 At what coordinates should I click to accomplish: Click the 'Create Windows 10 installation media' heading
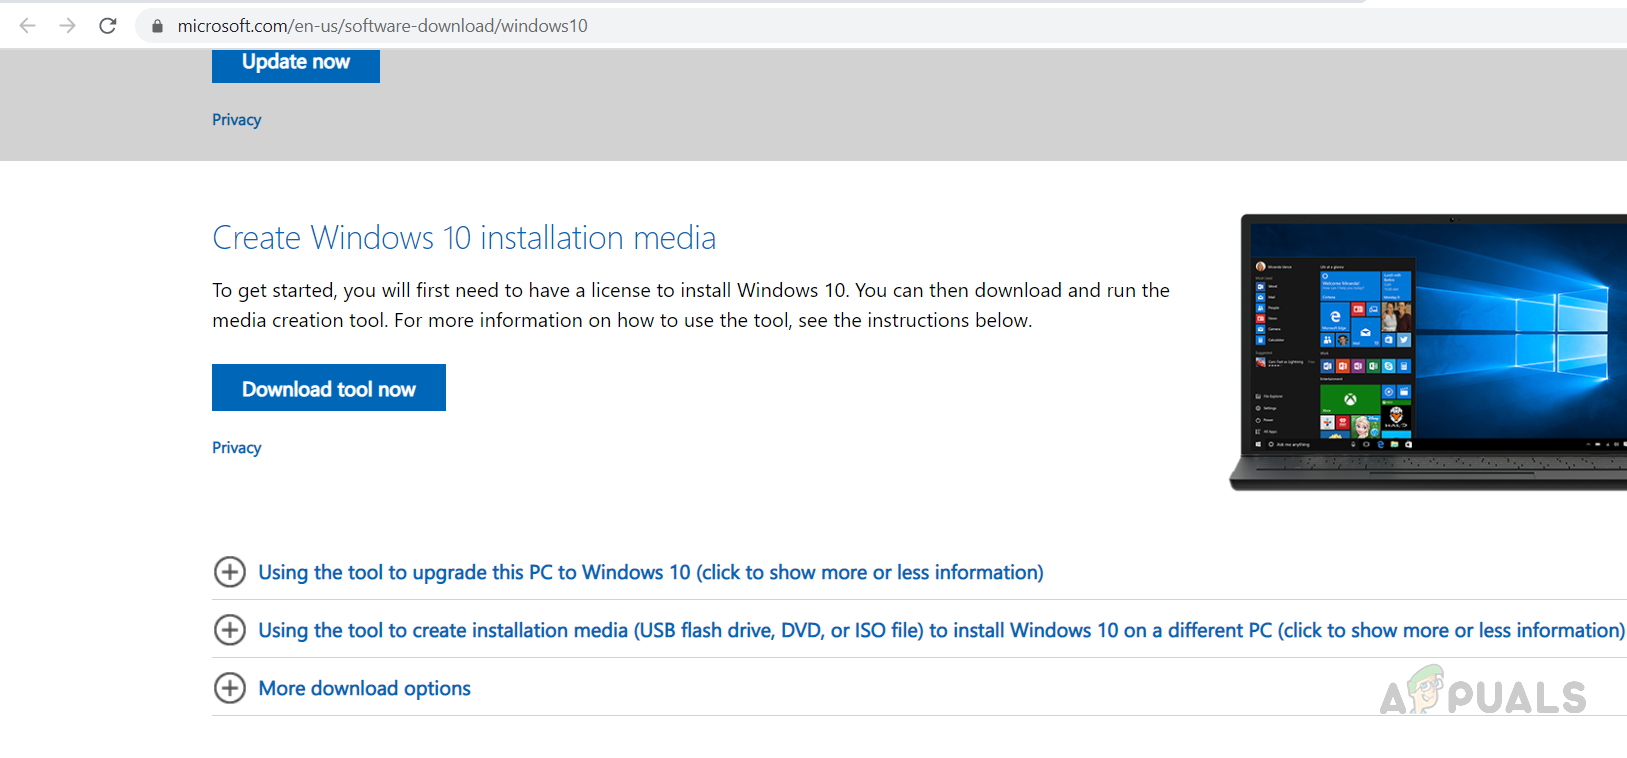(x=464, y=238)
